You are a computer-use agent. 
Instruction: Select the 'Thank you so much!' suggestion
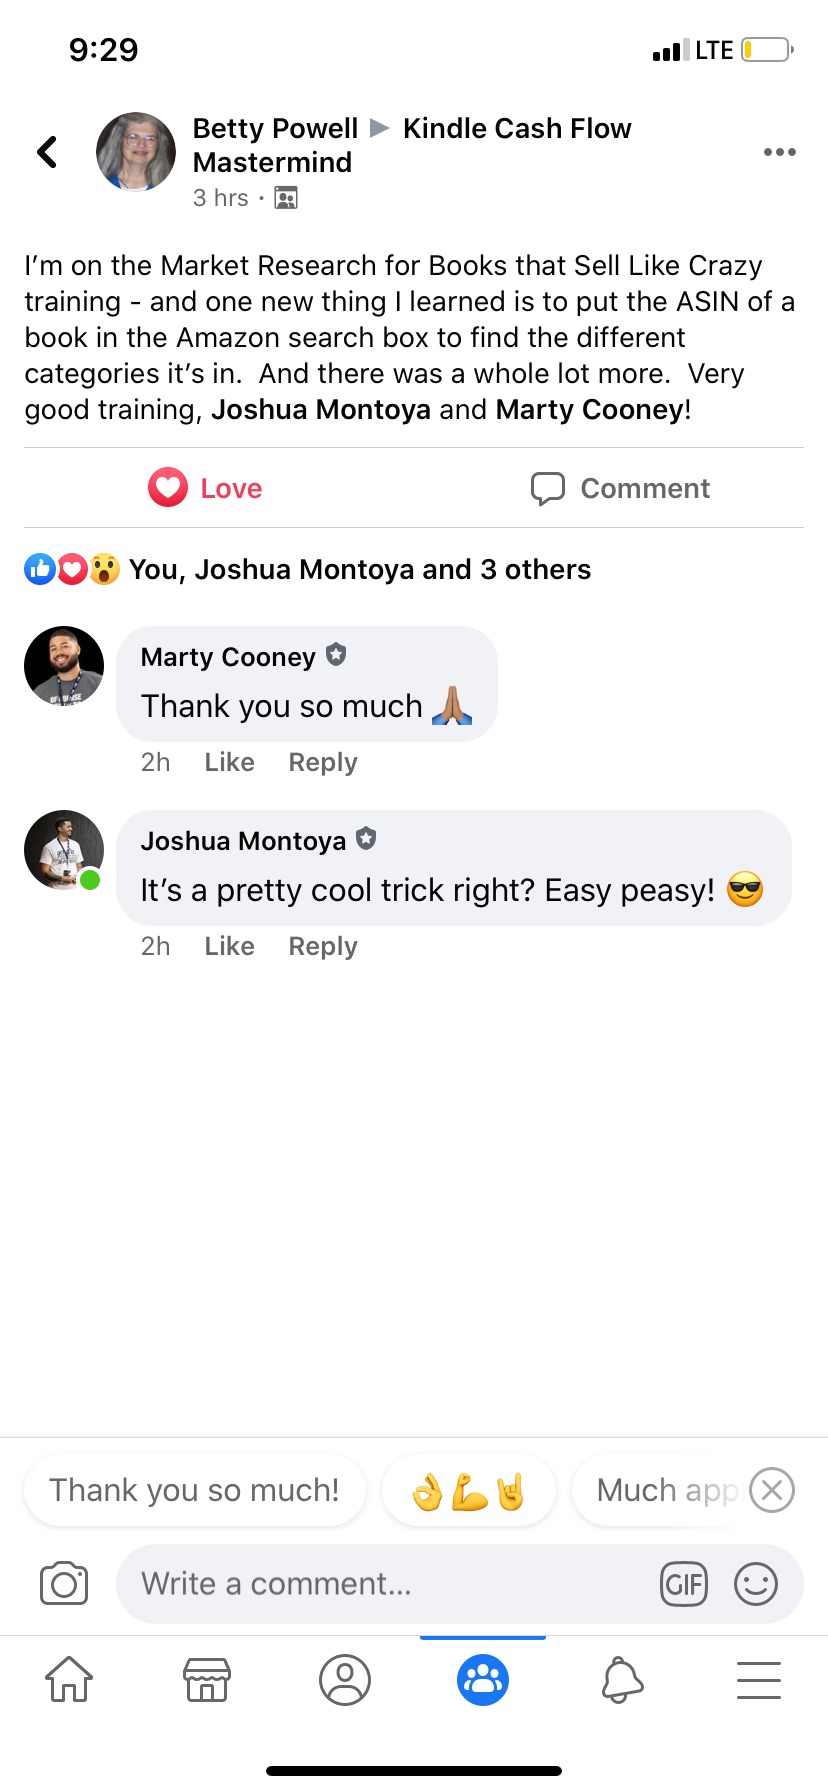(x=195, y=1490)
